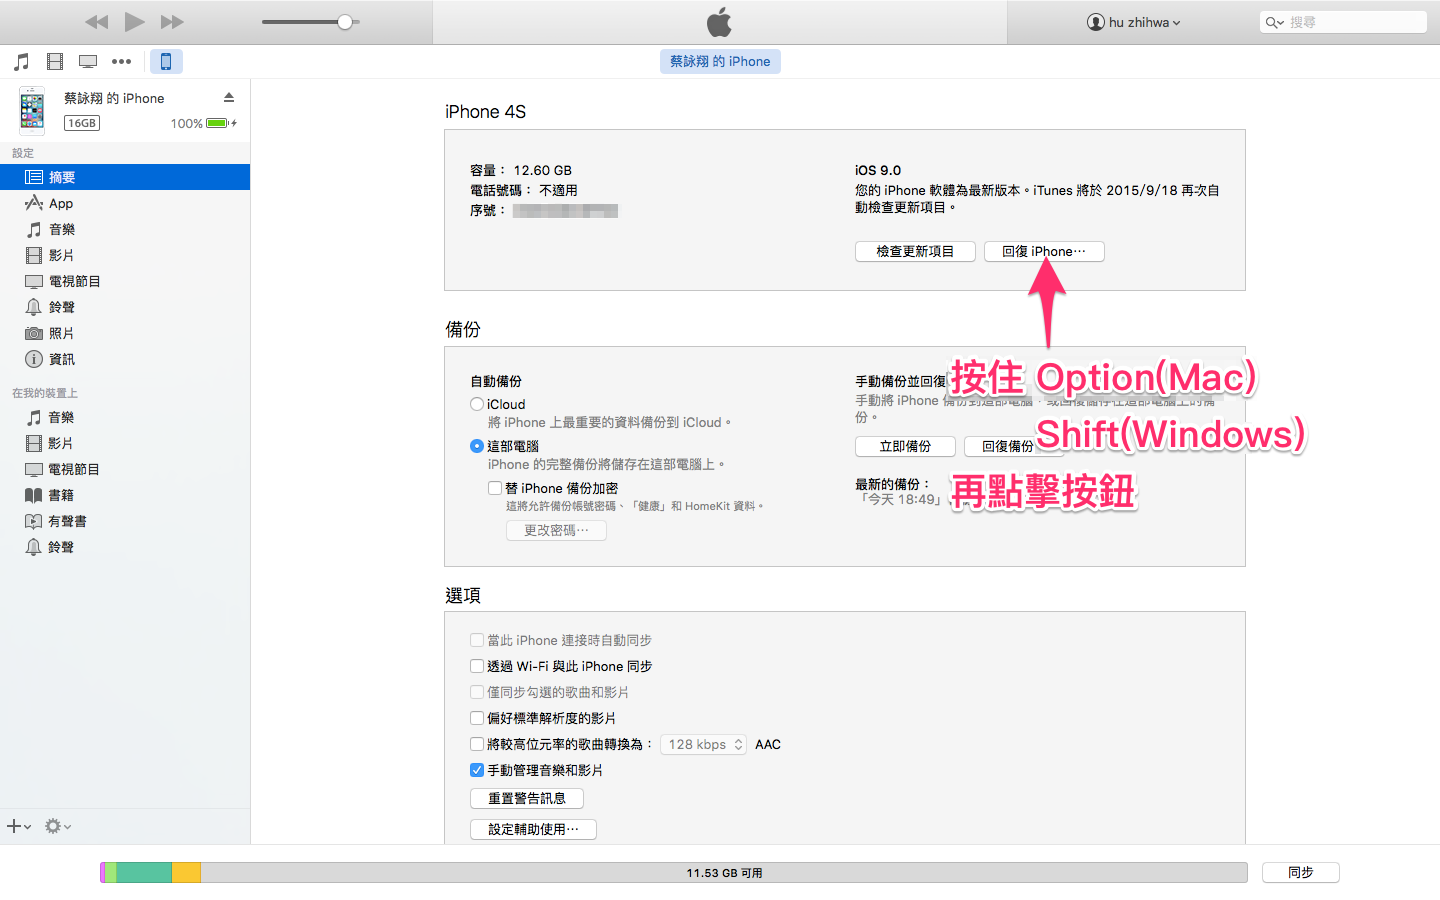Open 有聲書 under 在我的裝置上
This screenshot has height=900, width=1440.
pyautogui.click(x=125, y=521)
